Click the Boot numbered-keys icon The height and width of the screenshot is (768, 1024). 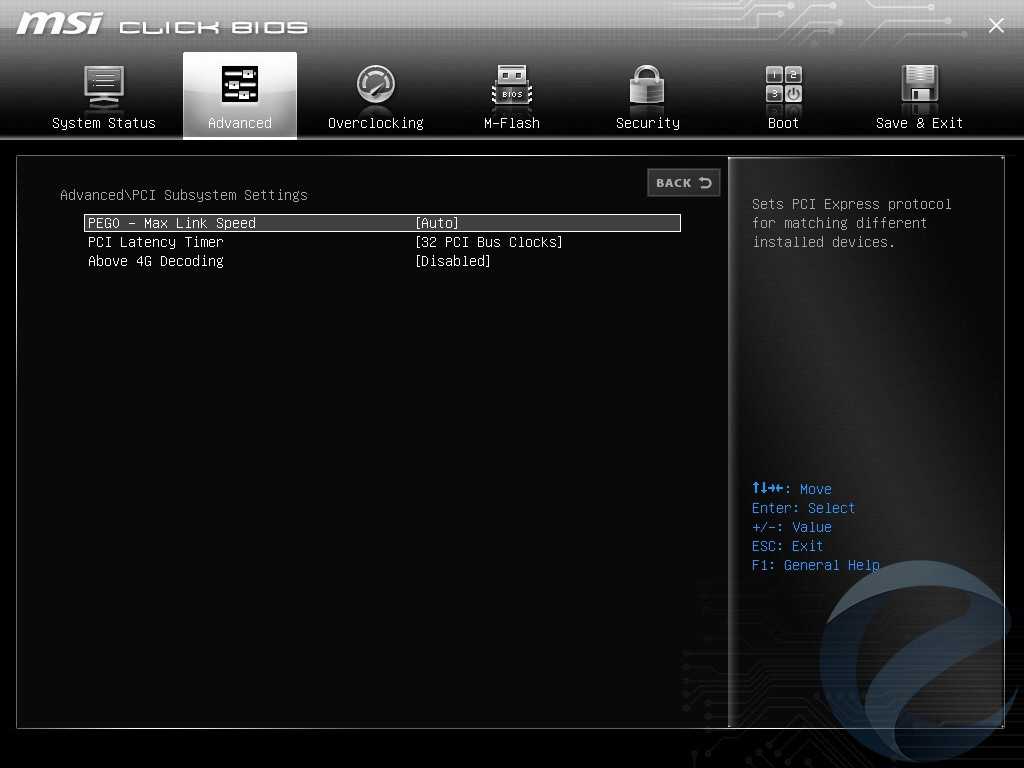[x=783, y=86]
